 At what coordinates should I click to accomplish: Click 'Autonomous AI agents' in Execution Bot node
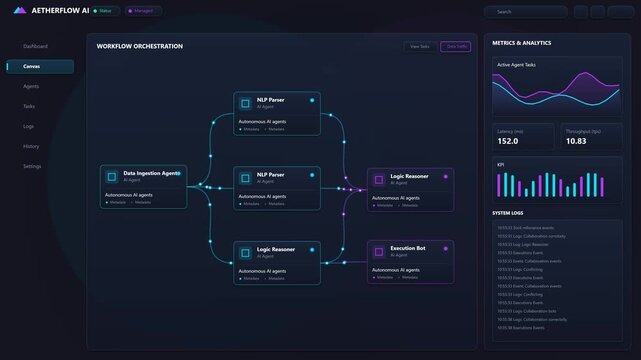(x=395, y=270)
